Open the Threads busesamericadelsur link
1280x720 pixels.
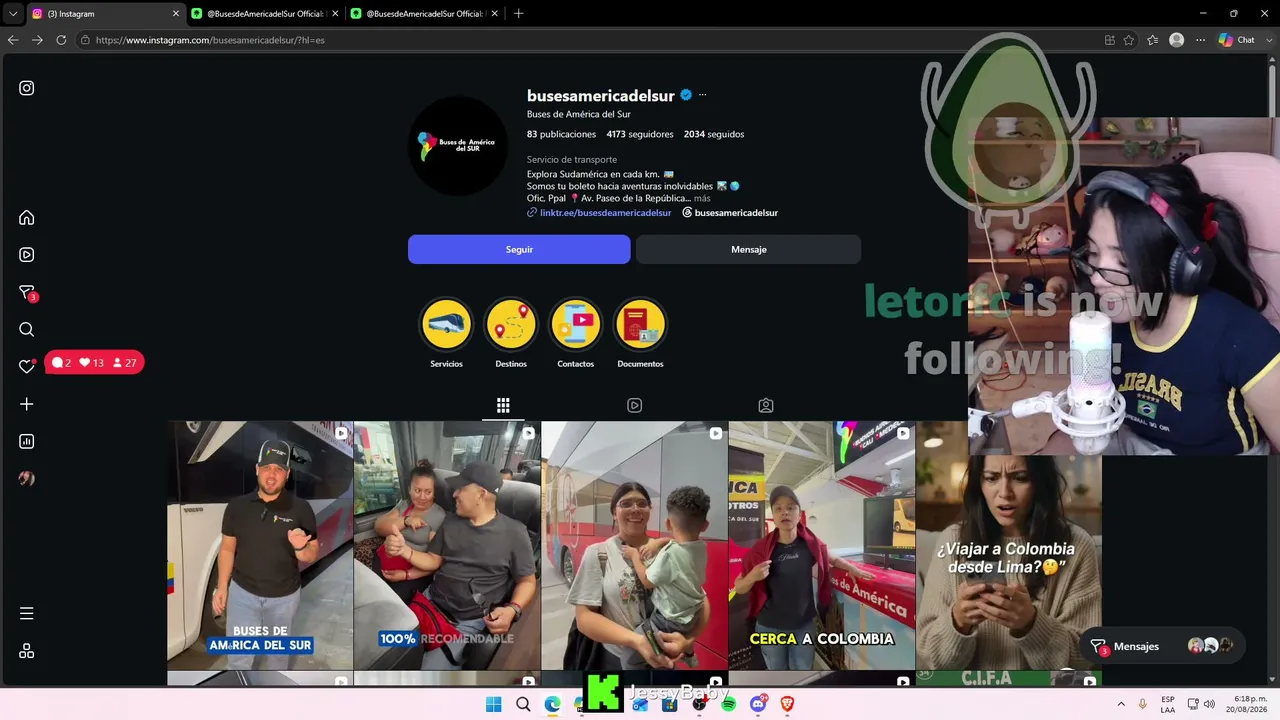tap(730, 213)
